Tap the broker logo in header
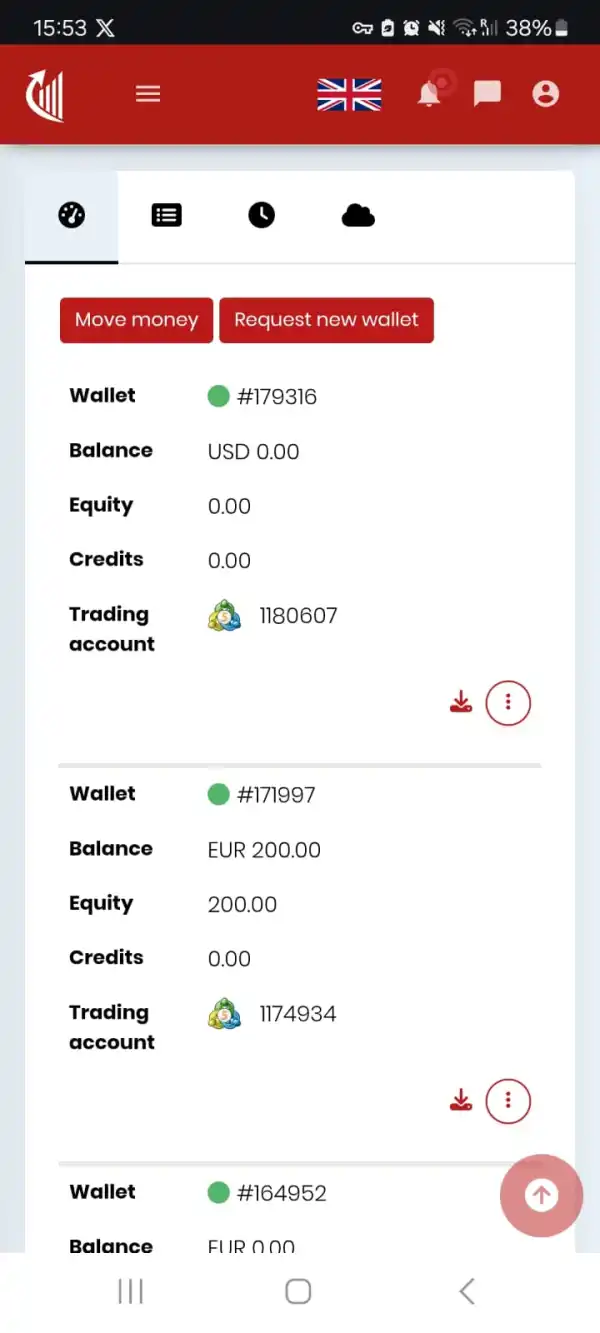Screen dimensions: 600x1333 point(46,94)
